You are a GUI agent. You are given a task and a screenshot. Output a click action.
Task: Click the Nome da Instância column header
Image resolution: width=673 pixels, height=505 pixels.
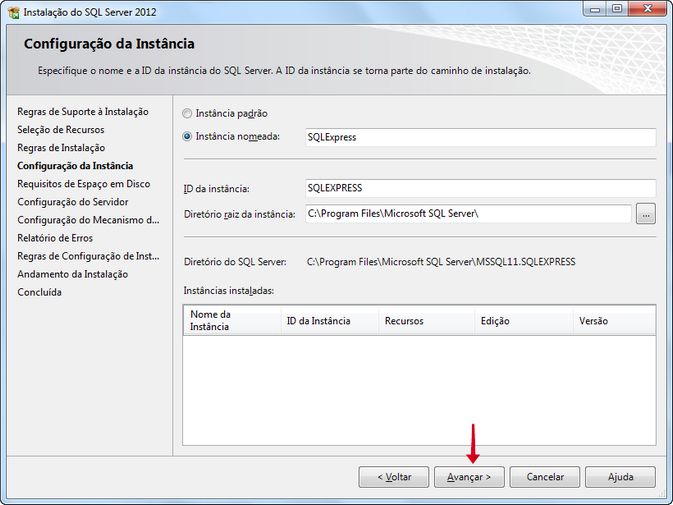click(x=232, y=321)
